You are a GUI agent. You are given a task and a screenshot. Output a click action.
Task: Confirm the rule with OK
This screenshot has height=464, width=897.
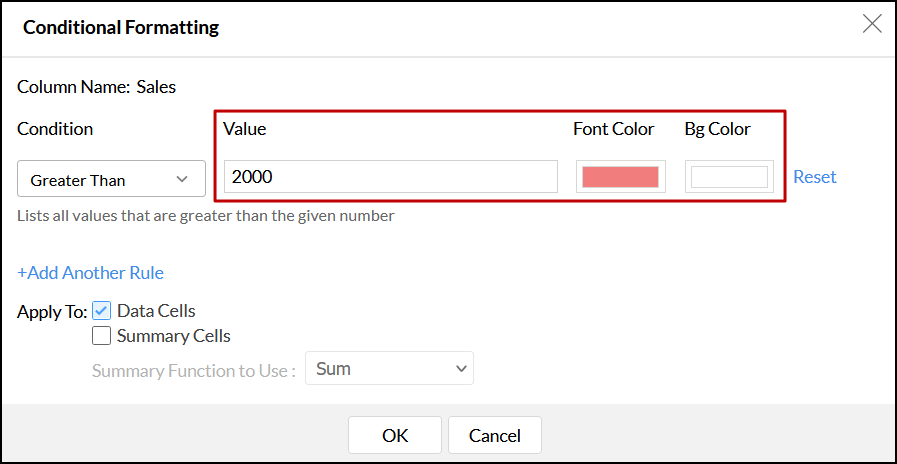[x=395, y=435]
